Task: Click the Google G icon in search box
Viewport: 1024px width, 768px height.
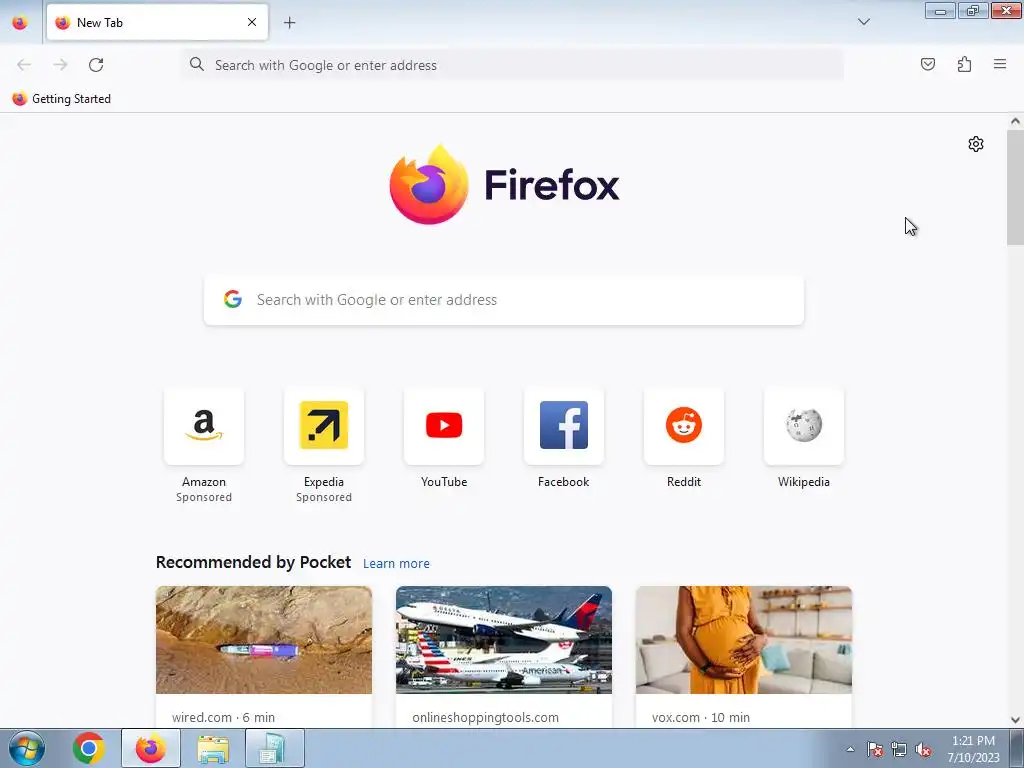Action: click(x=232, y=299)
